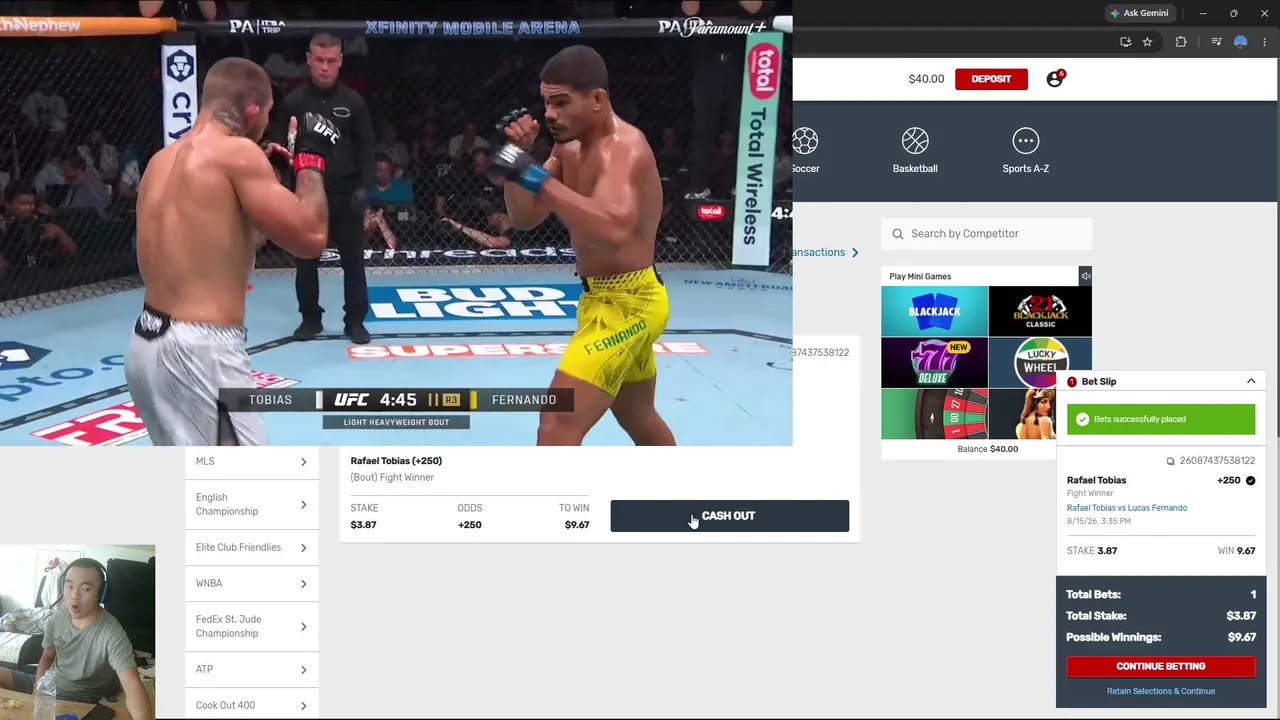The width and height of the screenshot is (1280, 720).
Task: Expand the WNBA league row
Action: pyautogui.click(x=251, y=583)
